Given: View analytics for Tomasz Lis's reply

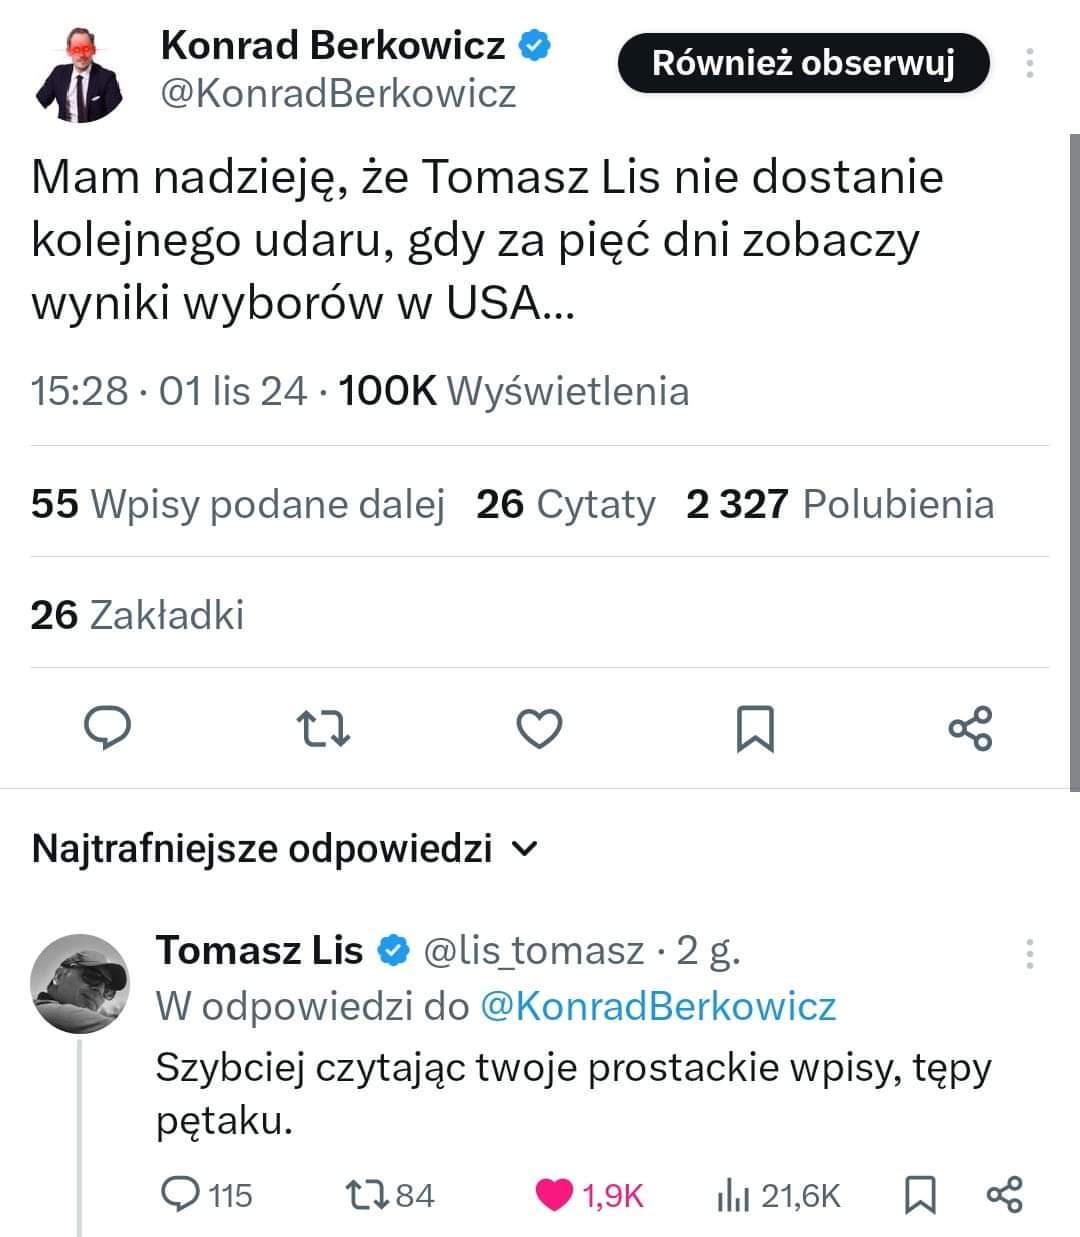Looking at the screenshot, I should click(733, 1194).
